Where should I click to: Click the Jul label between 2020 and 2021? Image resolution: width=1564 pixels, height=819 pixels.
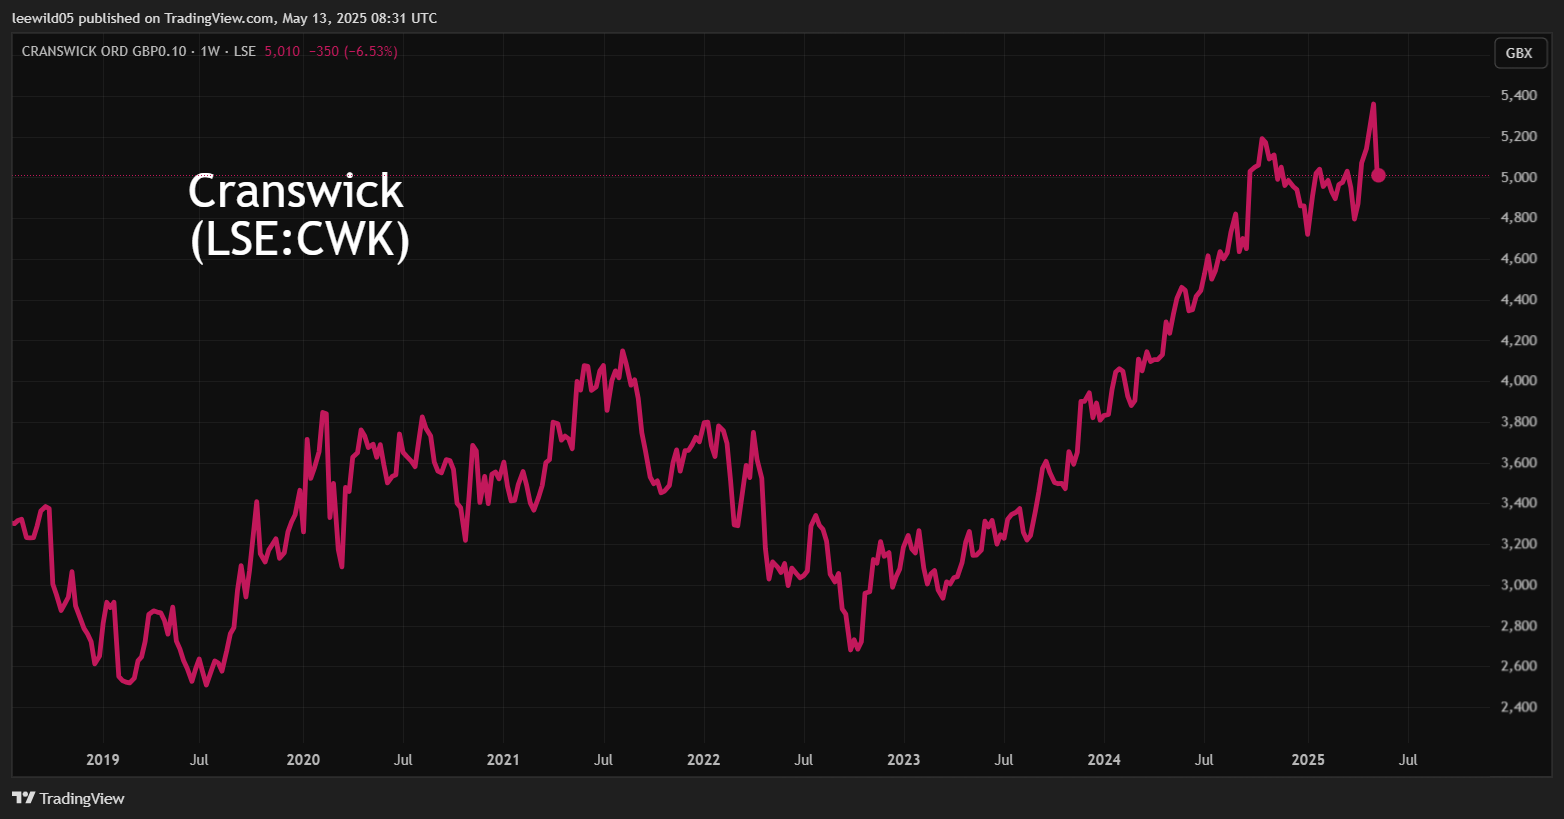click(403, 759)
